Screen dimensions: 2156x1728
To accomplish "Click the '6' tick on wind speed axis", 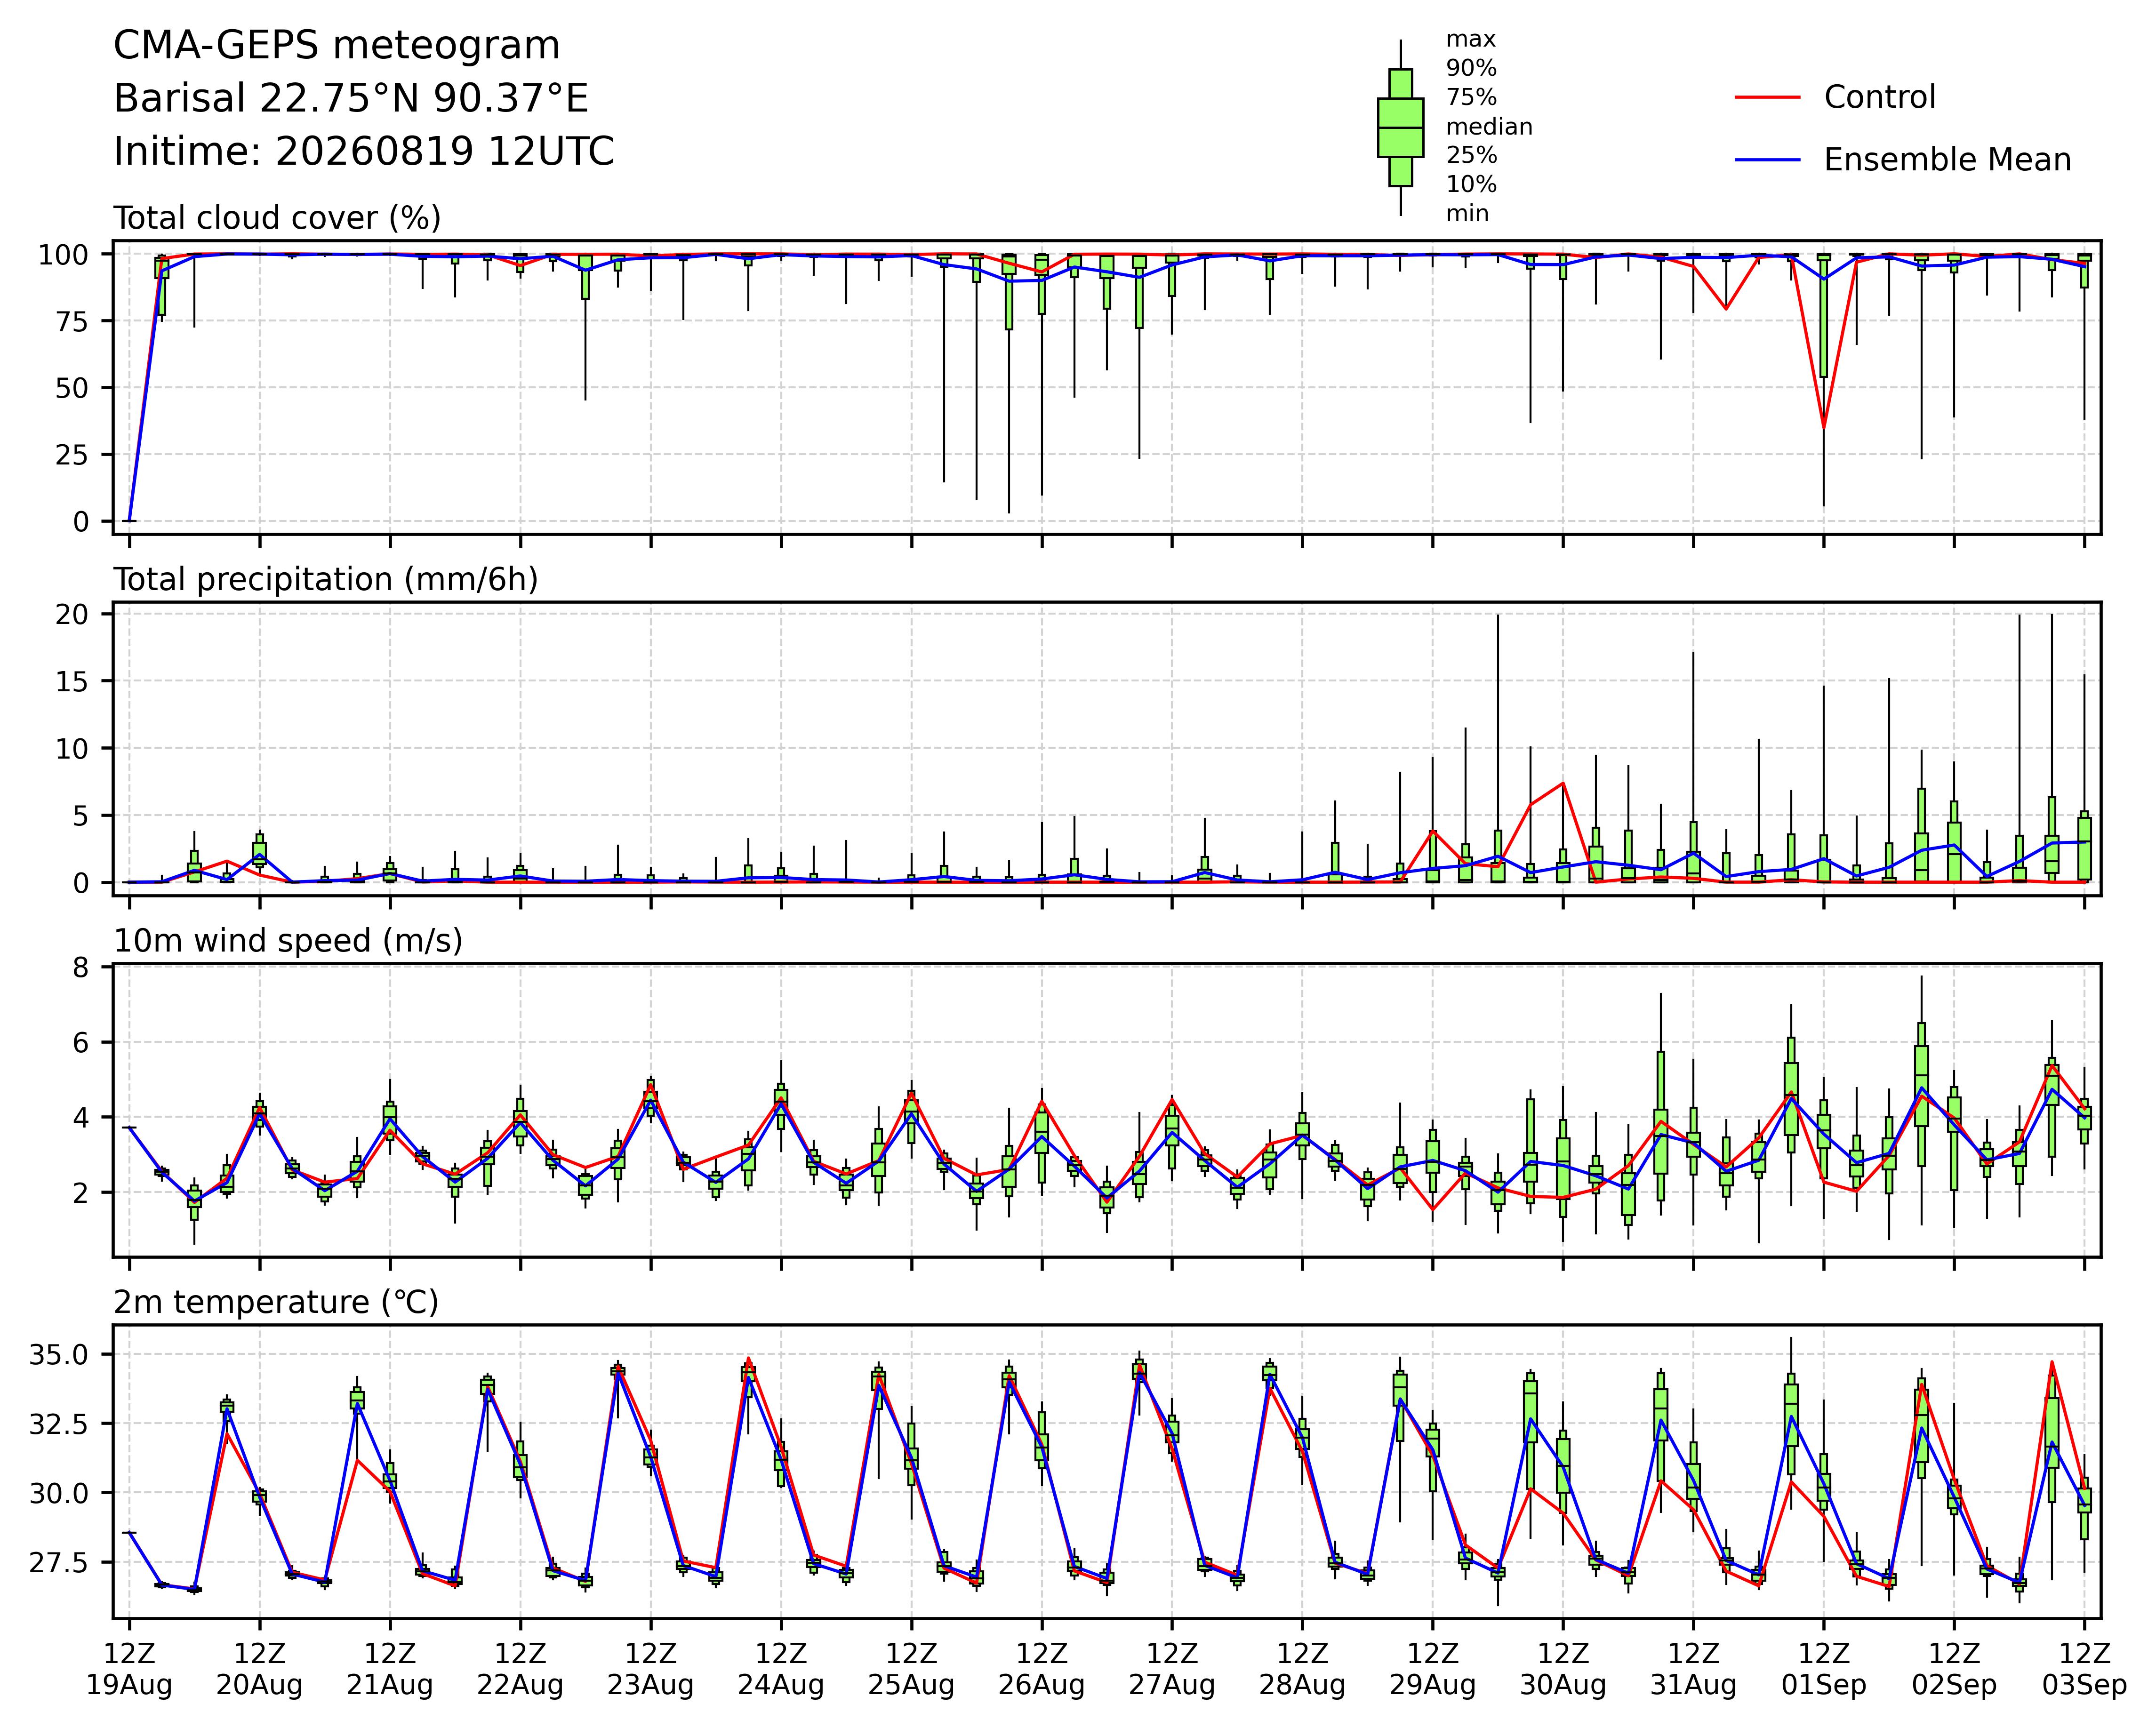I will [x=81, y=1042].
